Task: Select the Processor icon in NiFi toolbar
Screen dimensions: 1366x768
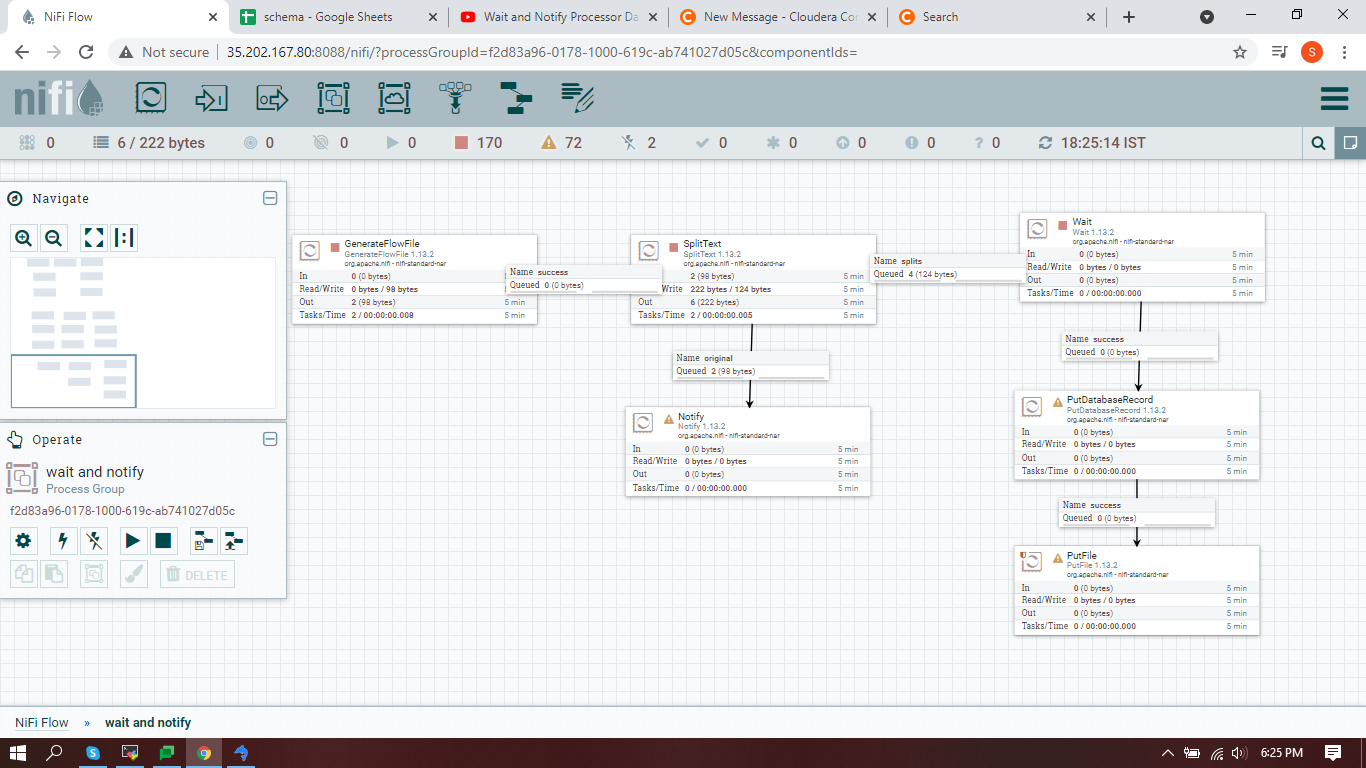Action: pyautogui.click(x=151, y=98)
